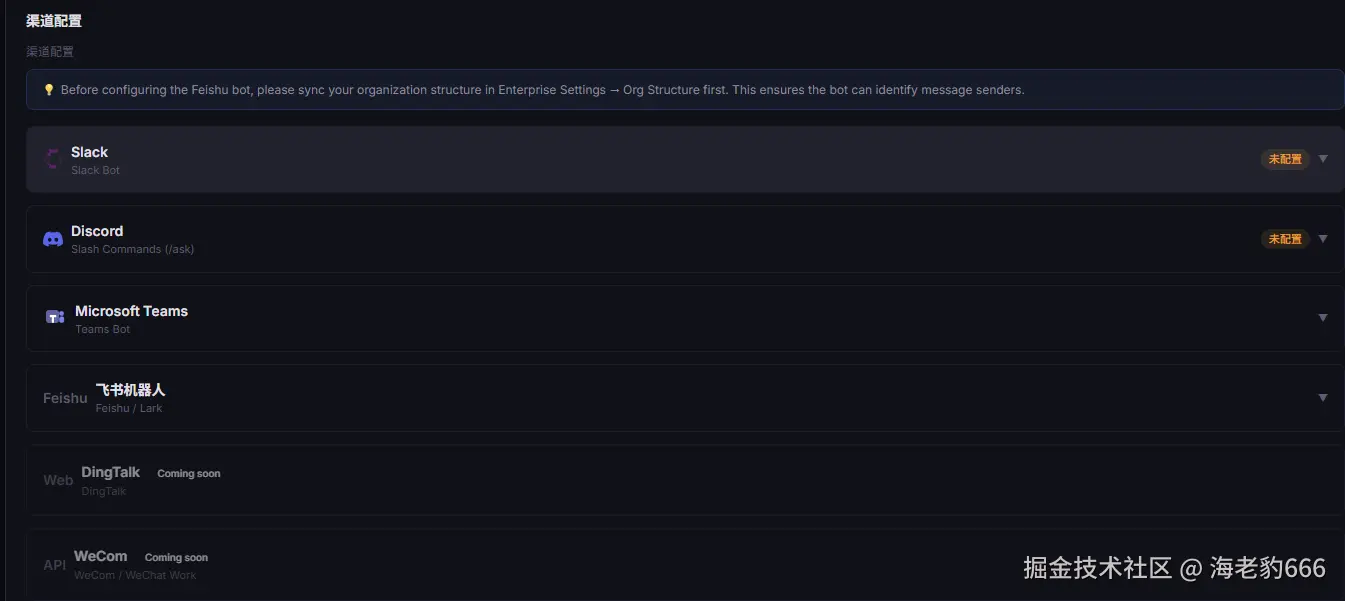Click the lightbulb tip icon
This screenshot has width=1345, height=601.
(x=48, y=90)
